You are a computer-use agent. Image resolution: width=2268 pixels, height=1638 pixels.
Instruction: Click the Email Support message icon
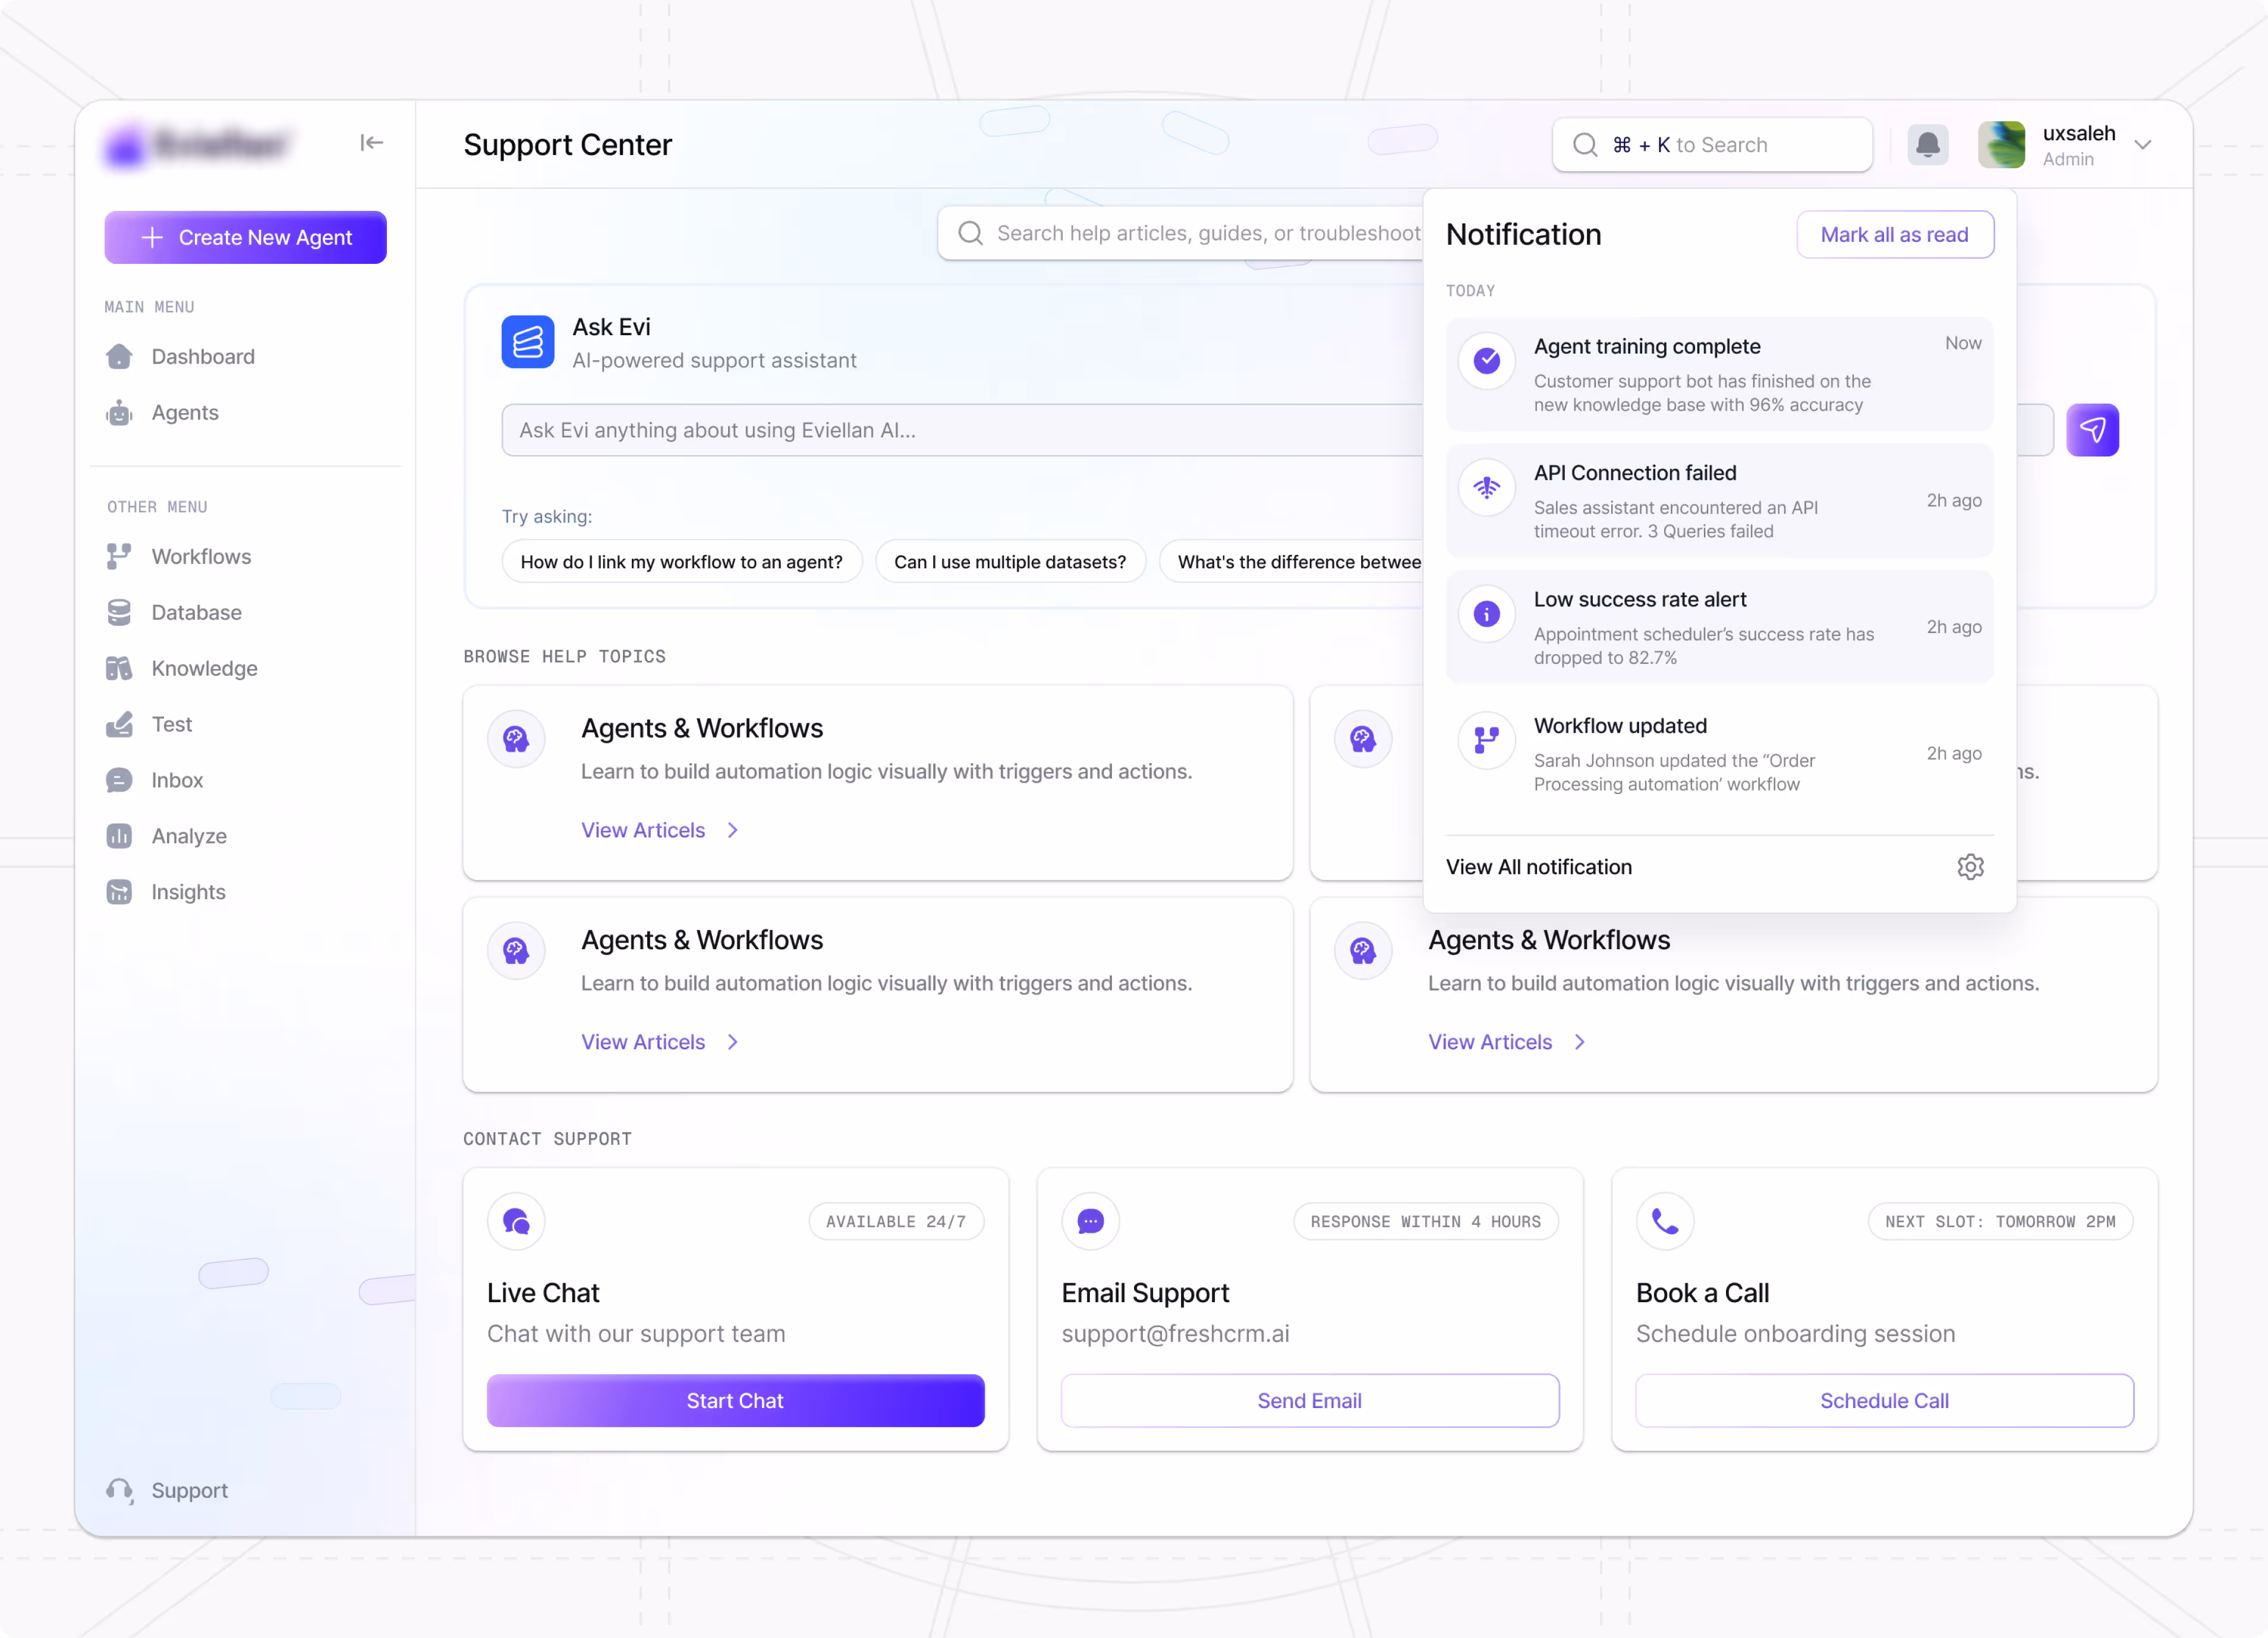1090,1221
